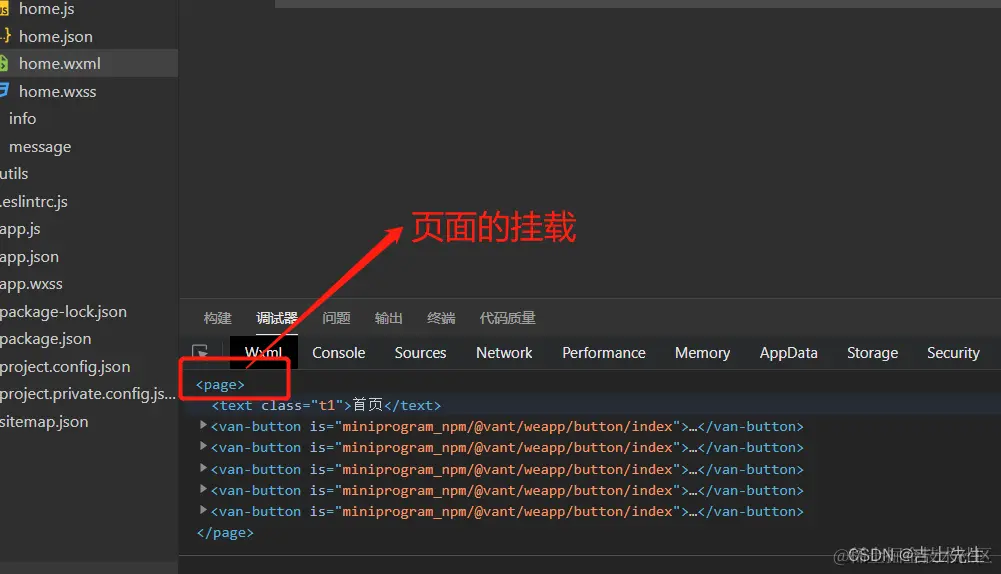Screen dimensions: 1001x574
Task: Open the Storage devtools tab
Action: 872,353
